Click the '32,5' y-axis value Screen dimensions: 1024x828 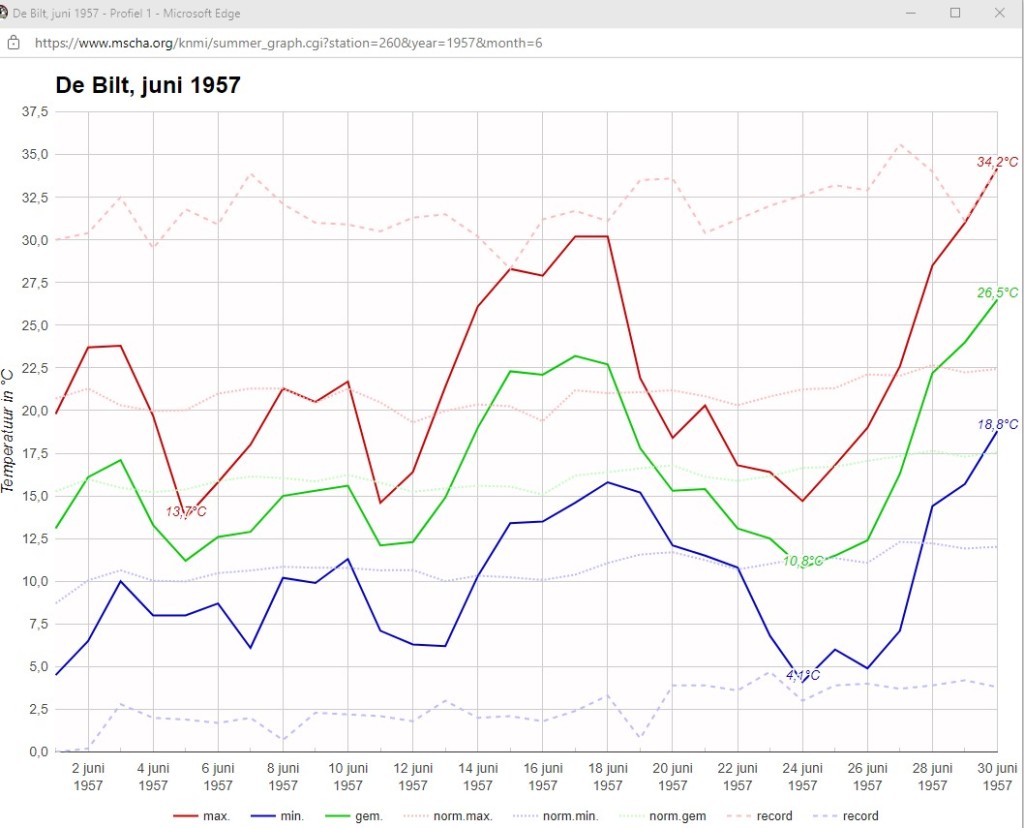point(35,197)
